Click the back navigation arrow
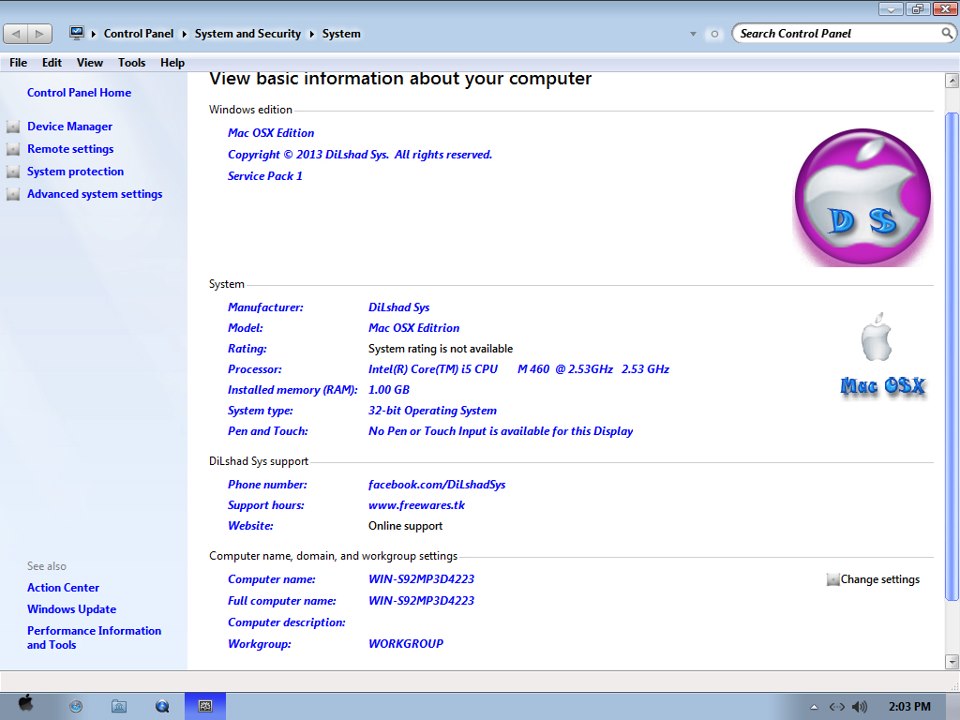Viewport: 960px width, 720px height. pyautogui.click(x=16, y=34)
